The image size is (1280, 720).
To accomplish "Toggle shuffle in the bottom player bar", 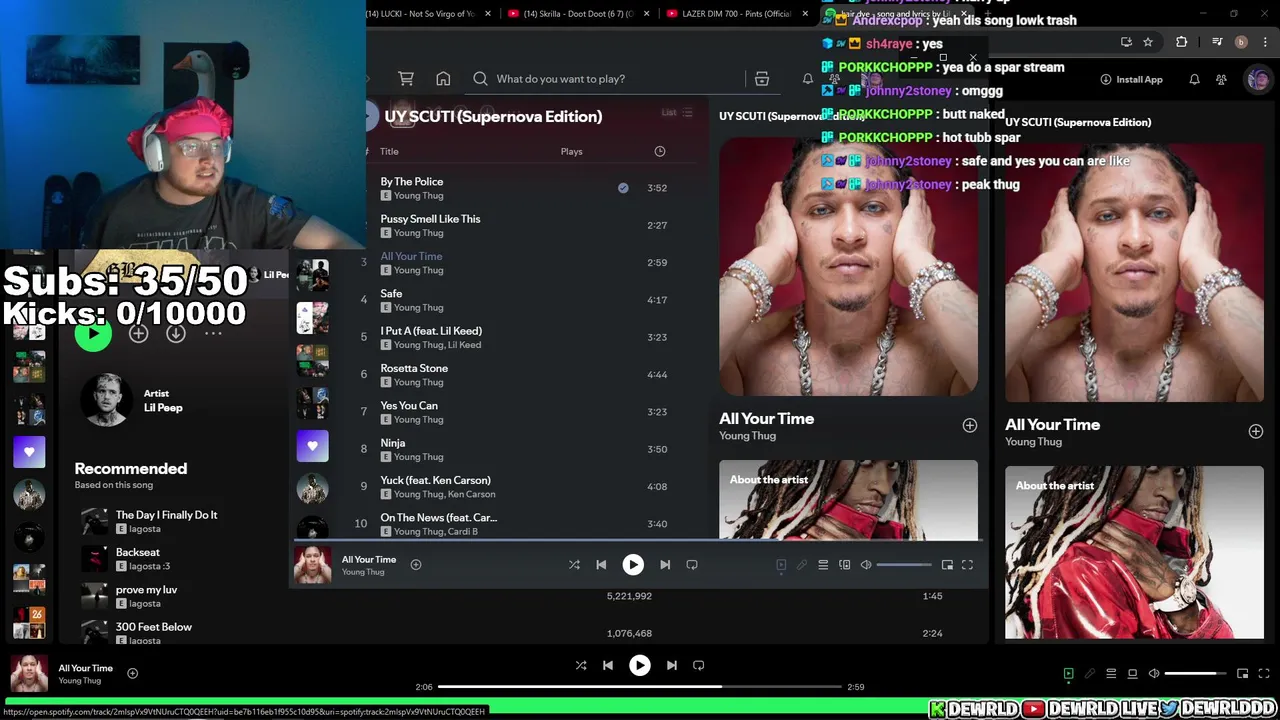I will pyautogui.click(x=580, y=665).
